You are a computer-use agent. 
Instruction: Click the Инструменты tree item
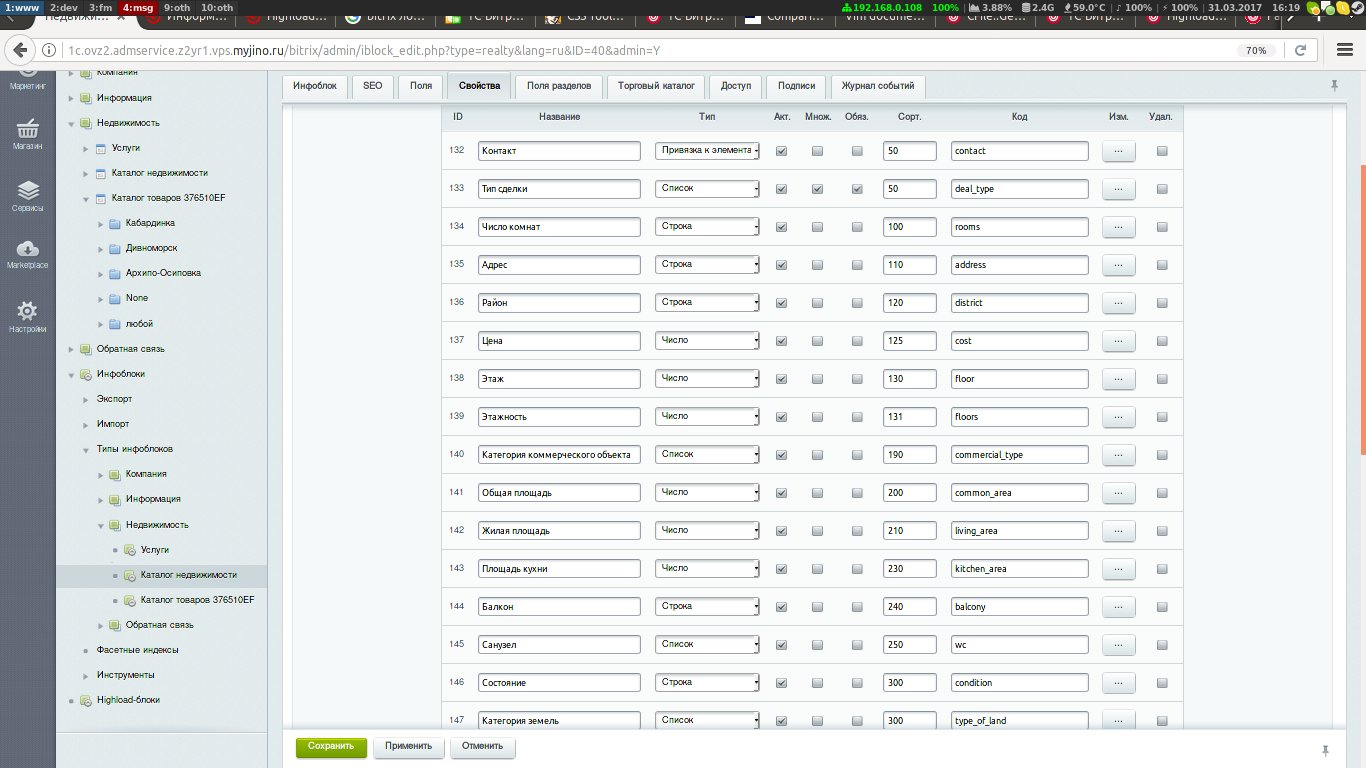pyautogui.click(x=125, y=675)
